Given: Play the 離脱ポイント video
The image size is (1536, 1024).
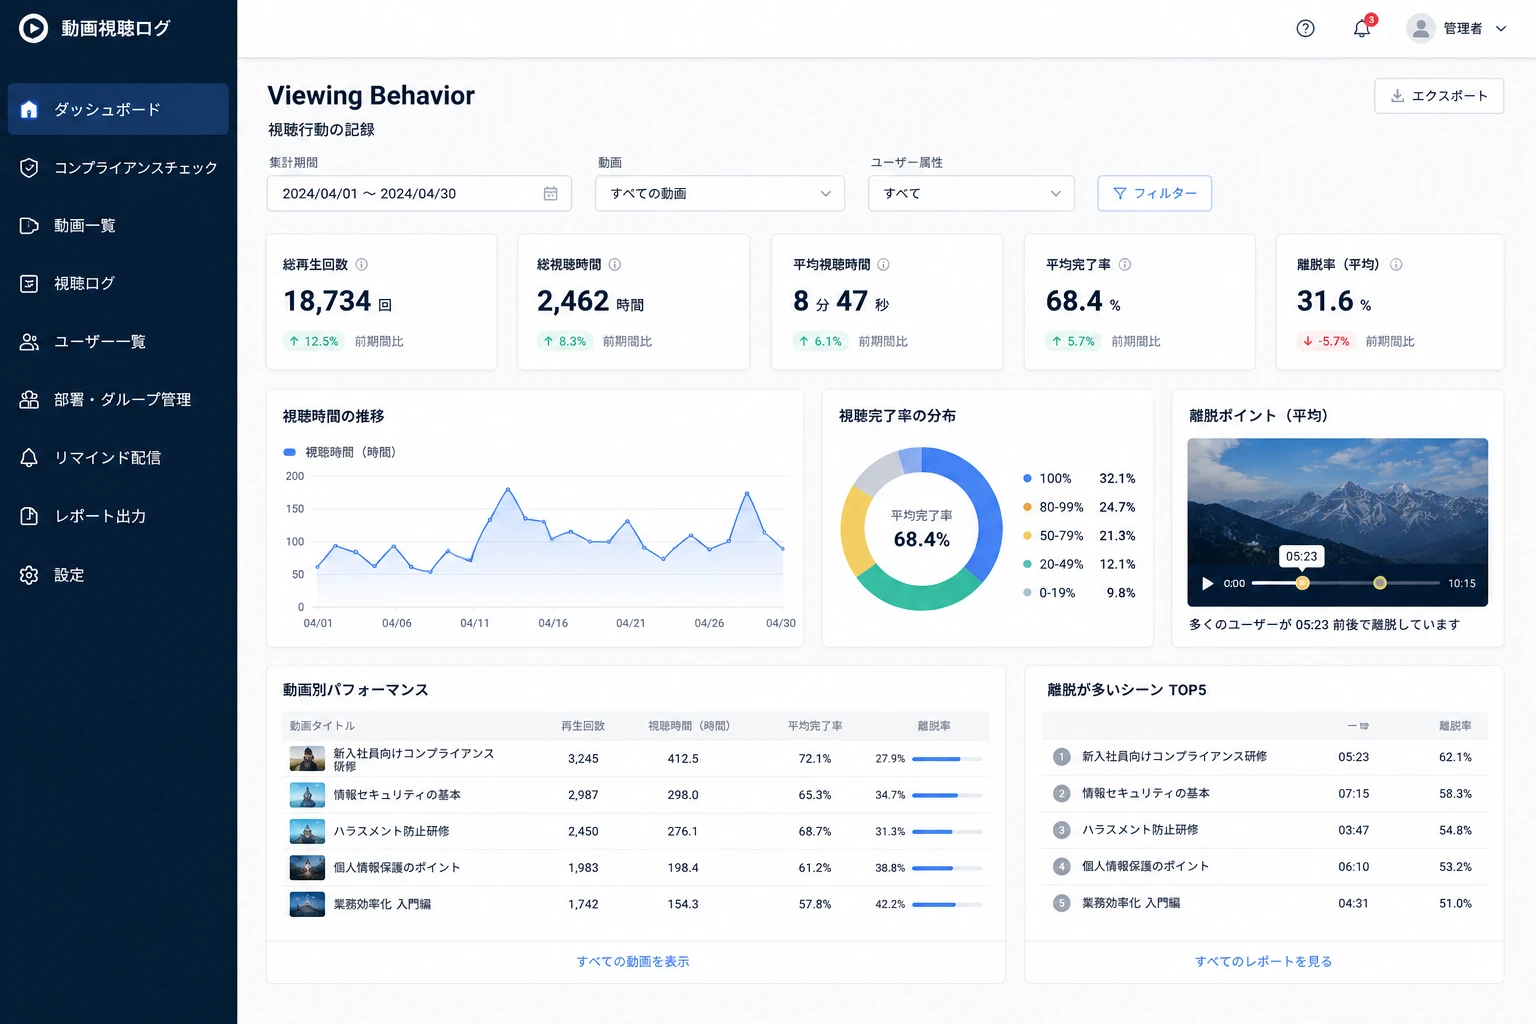Looking at the screenshot, I should click(x=1207, y=583).
